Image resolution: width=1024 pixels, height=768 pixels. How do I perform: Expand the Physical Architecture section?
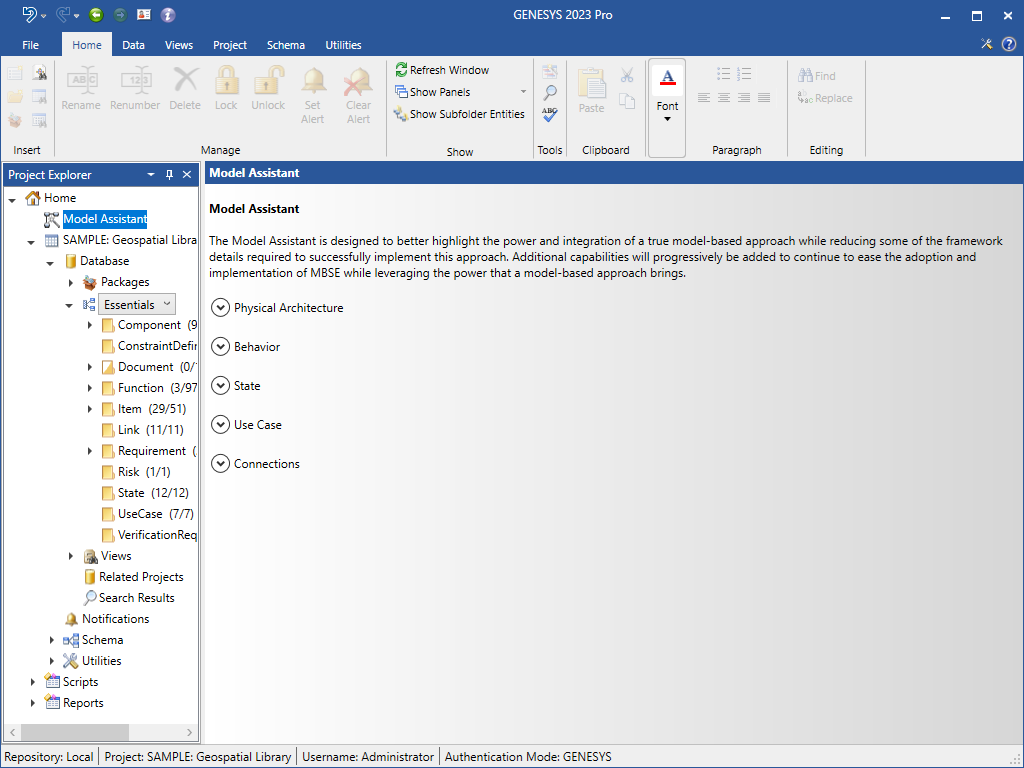coord(221,307)
